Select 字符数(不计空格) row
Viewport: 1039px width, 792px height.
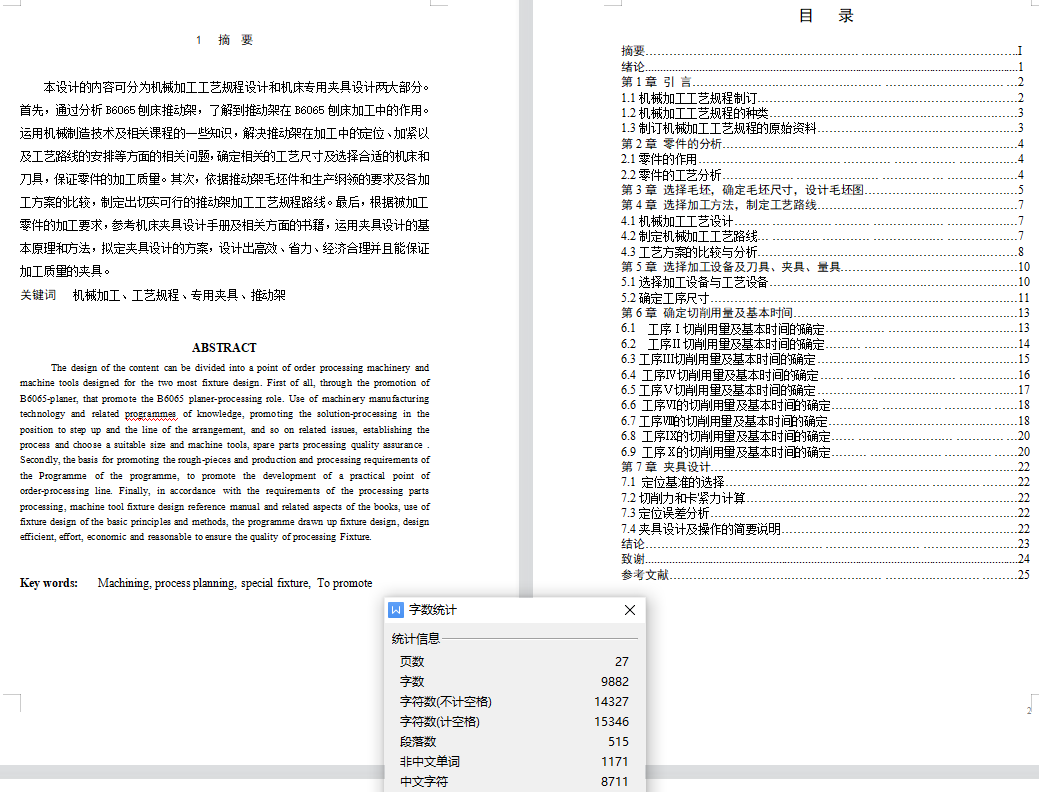(x=514, y=701)
